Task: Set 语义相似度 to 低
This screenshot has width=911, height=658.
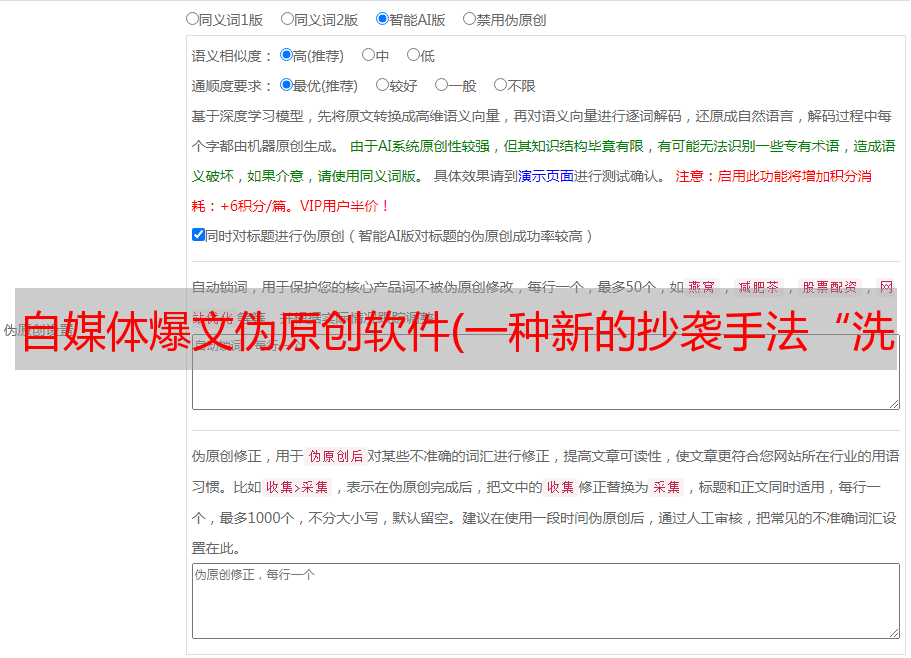Action: [x=413, y=55]
